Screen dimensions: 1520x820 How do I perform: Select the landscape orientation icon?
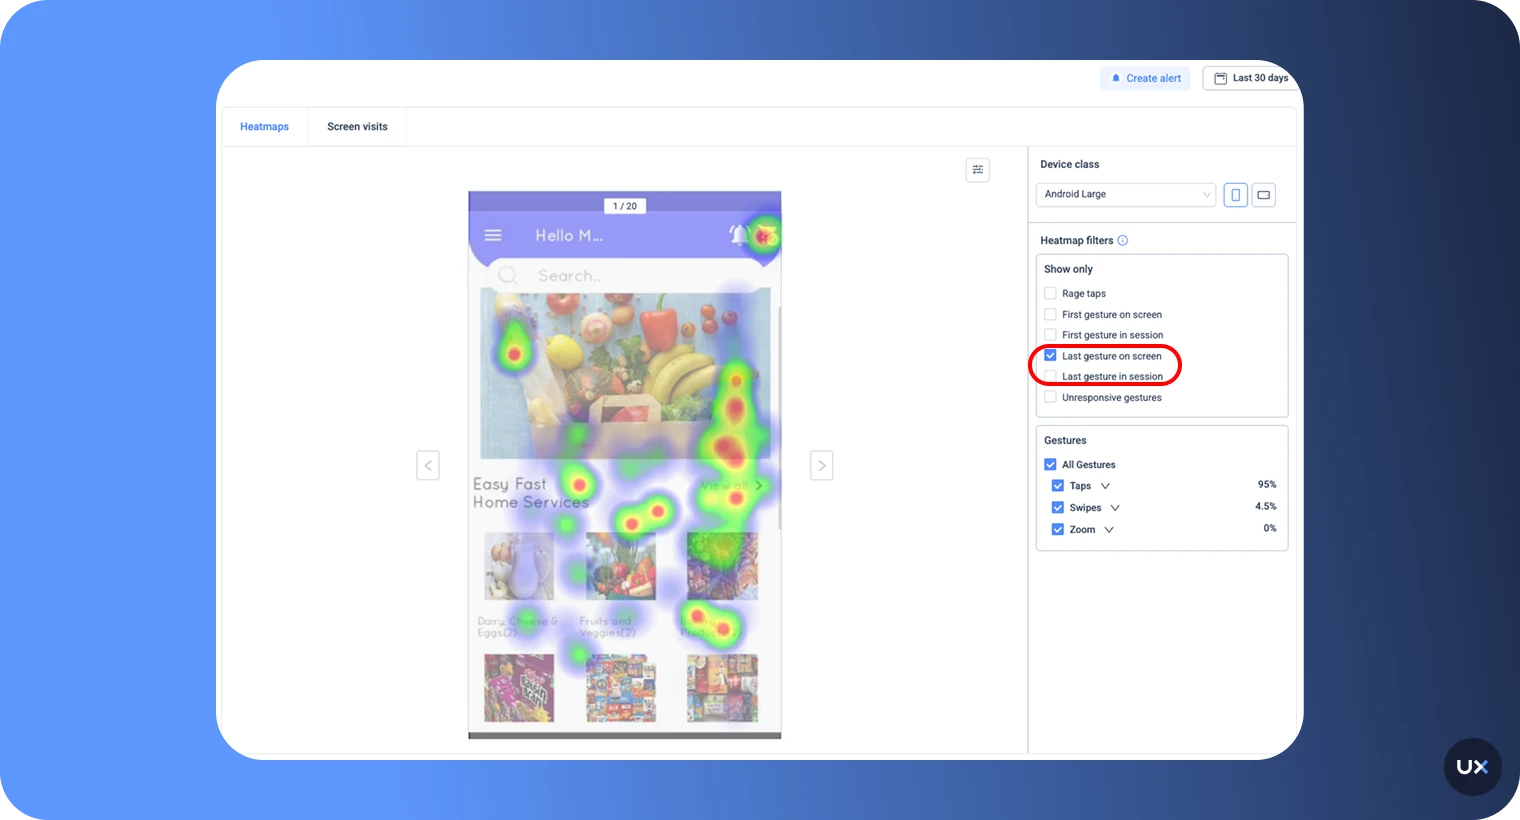coord(1264,195)
